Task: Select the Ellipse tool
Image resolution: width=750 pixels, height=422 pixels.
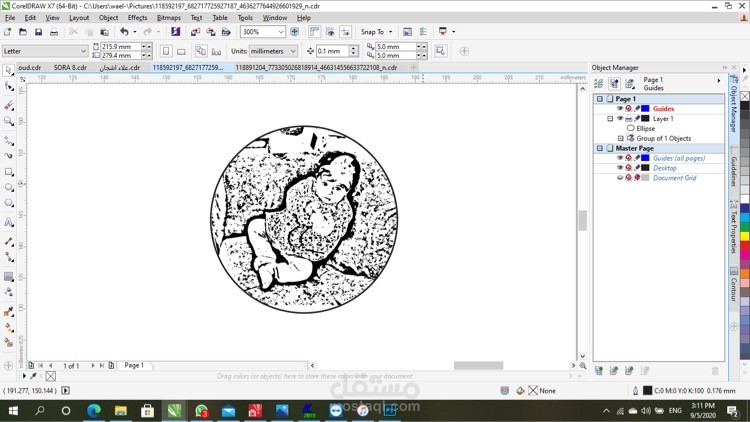Action: (9, 187)
